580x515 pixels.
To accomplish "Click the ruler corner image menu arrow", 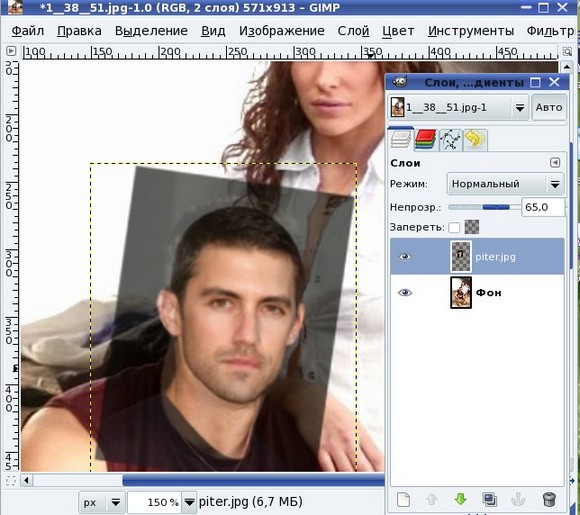I will 11,51.
